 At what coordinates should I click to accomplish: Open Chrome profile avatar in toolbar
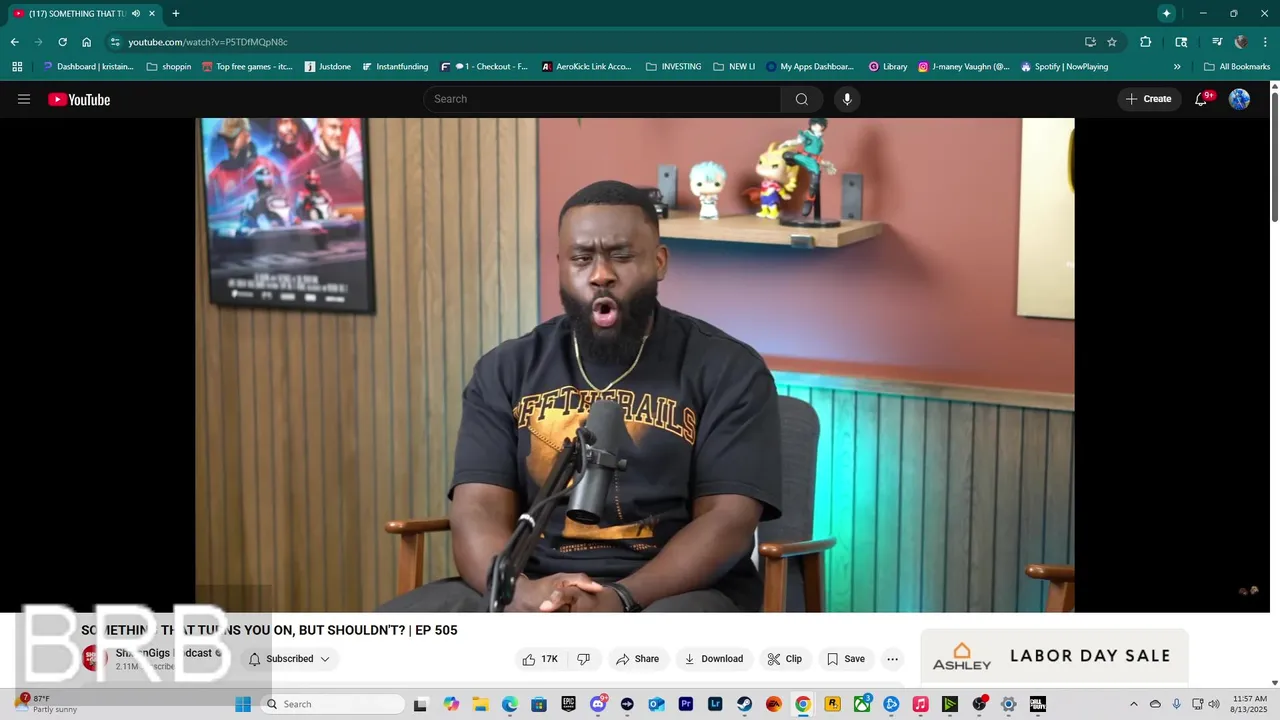tap(1241, 42)
